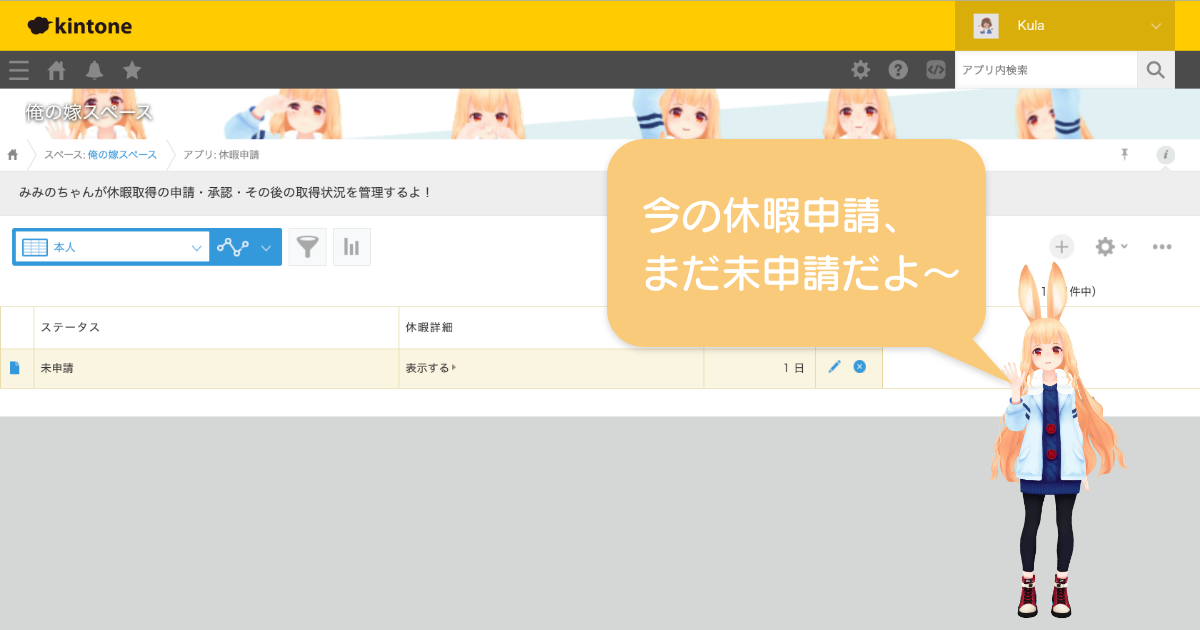The height and width of the screenshot is (630, 1200).
Task: Click the search magnifier button
Action: coord(1155,70)
